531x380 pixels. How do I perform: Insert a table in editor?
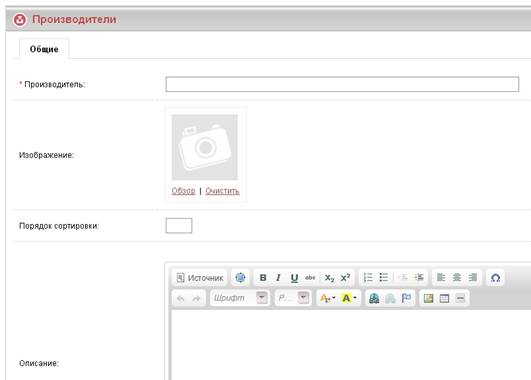pyautogui.click(x=444, y=298)
